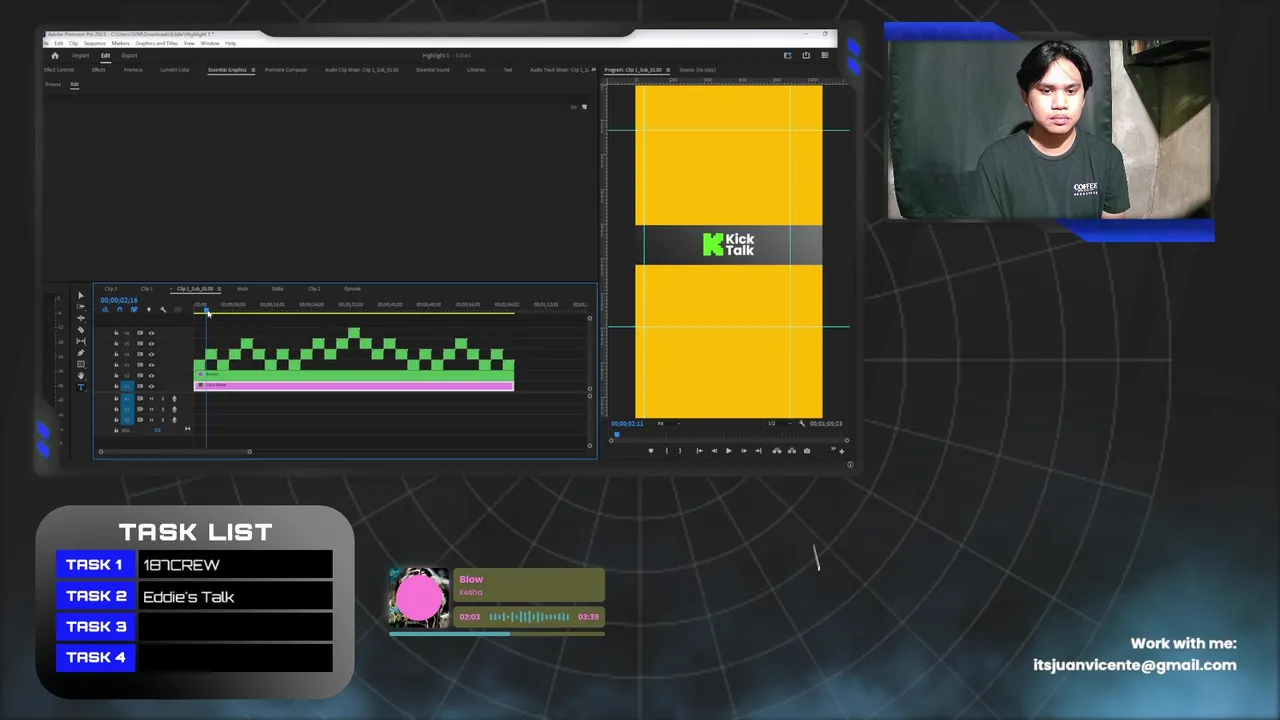Screen dimensions: 1280x720
Task: Toggle lock on track V3
Action: tap(116, 365)
